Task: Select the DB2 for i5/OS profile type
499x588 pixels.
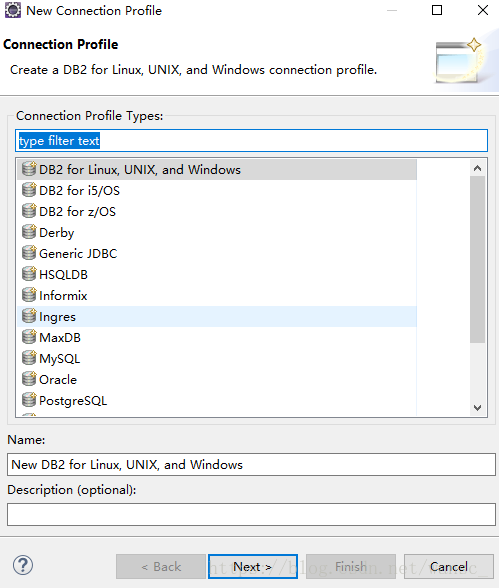Action: coord(217,190)
